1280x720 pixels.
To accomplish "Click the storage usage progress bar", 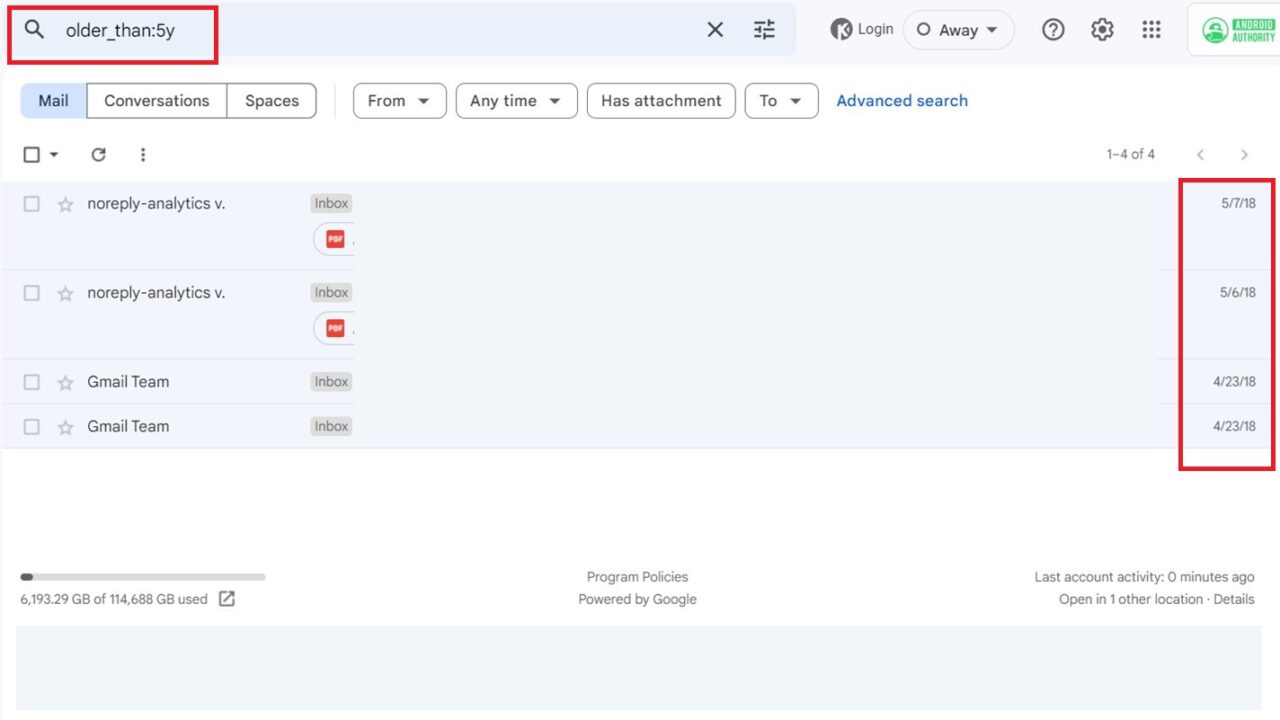I will tap(143, 577).
